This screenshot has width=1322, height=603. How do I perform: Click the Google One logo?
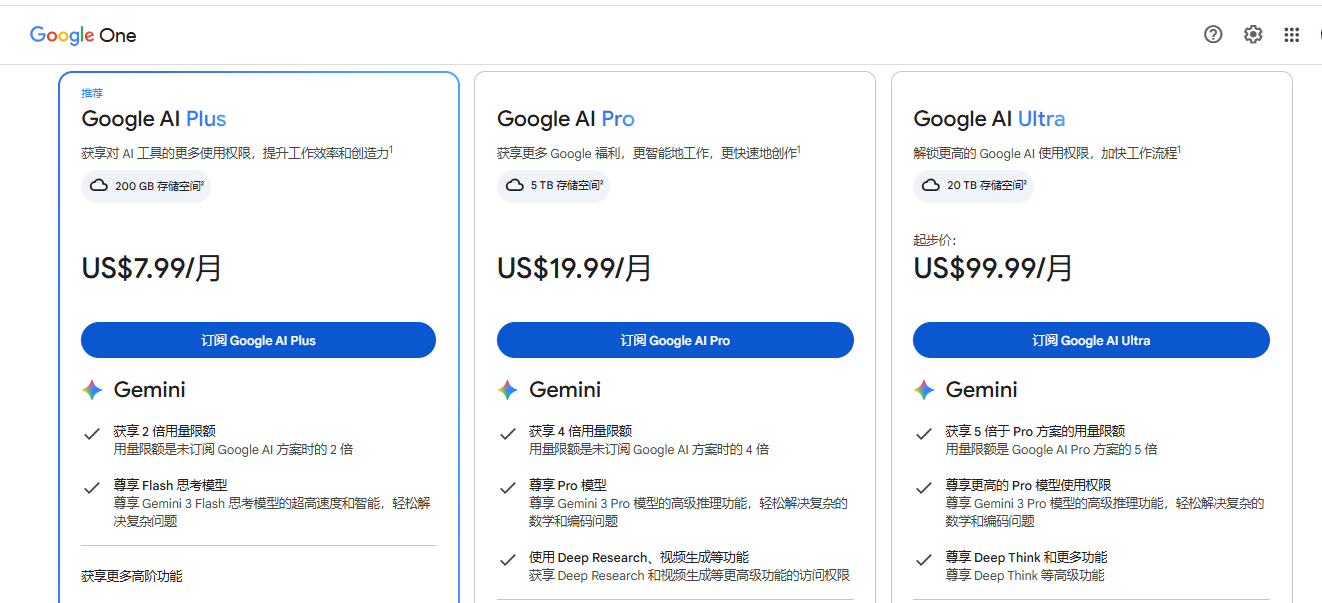click(83, 35)
